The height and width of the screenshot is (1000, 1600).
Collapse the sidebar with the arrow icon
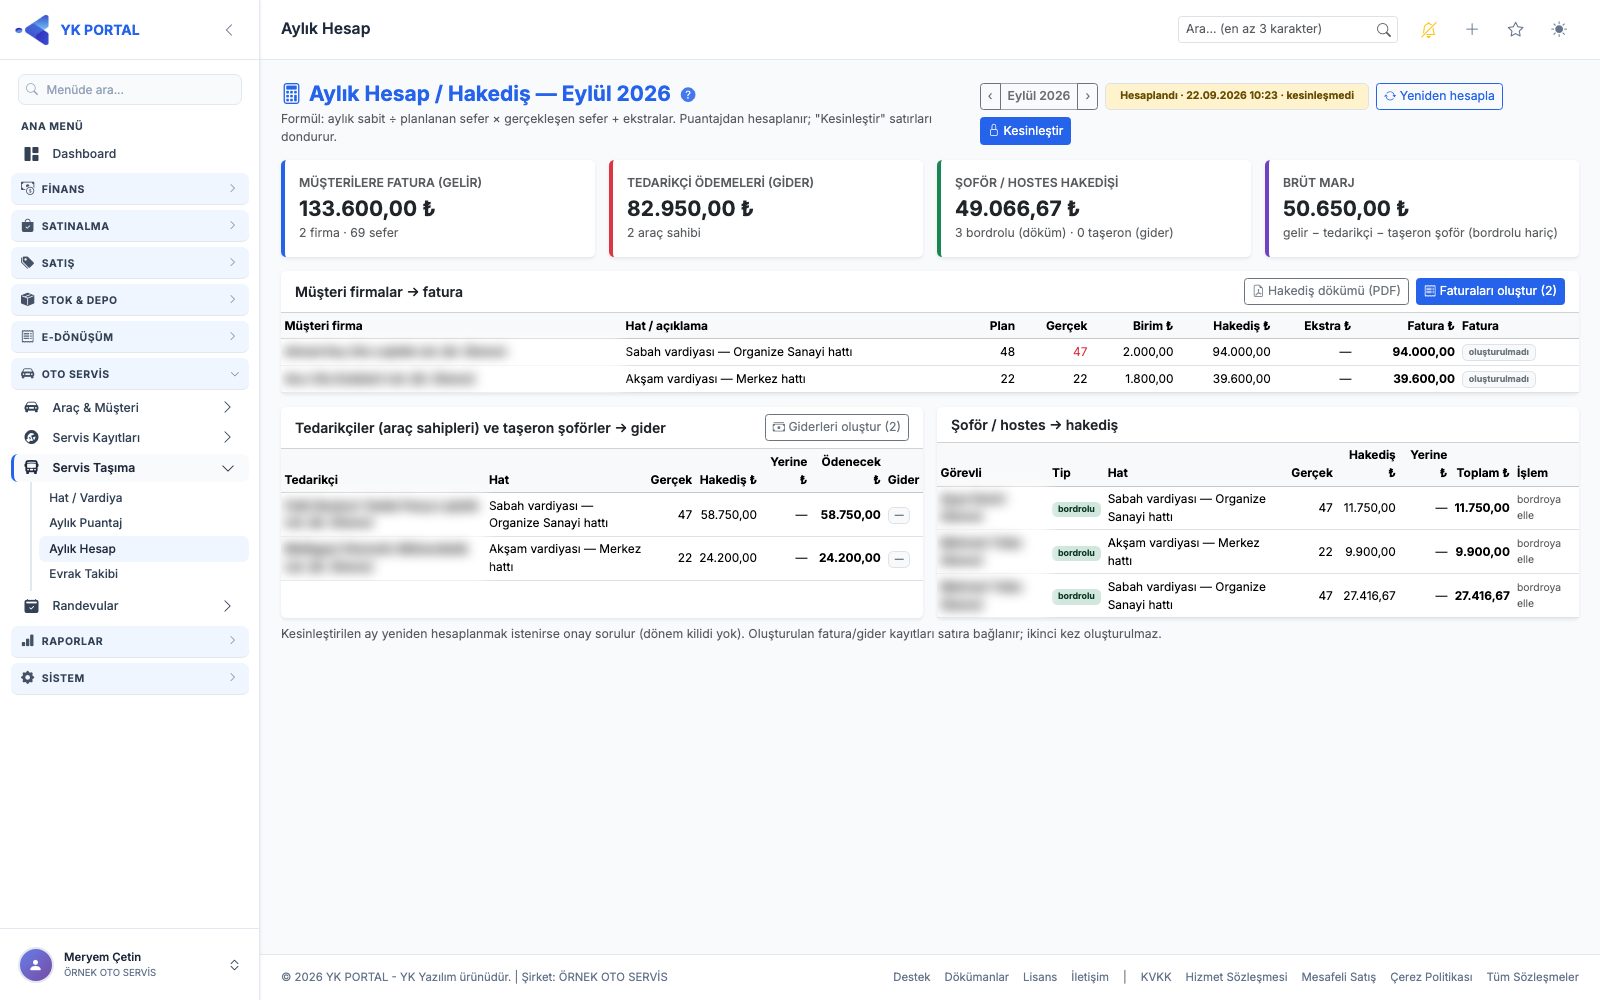pos(229,30)
